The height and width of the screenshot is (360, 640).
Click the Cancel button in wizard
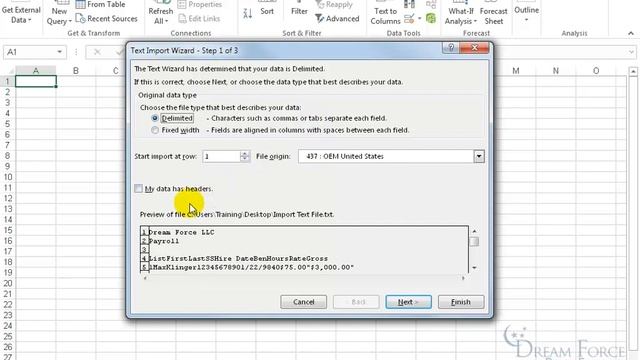point(304,302)
